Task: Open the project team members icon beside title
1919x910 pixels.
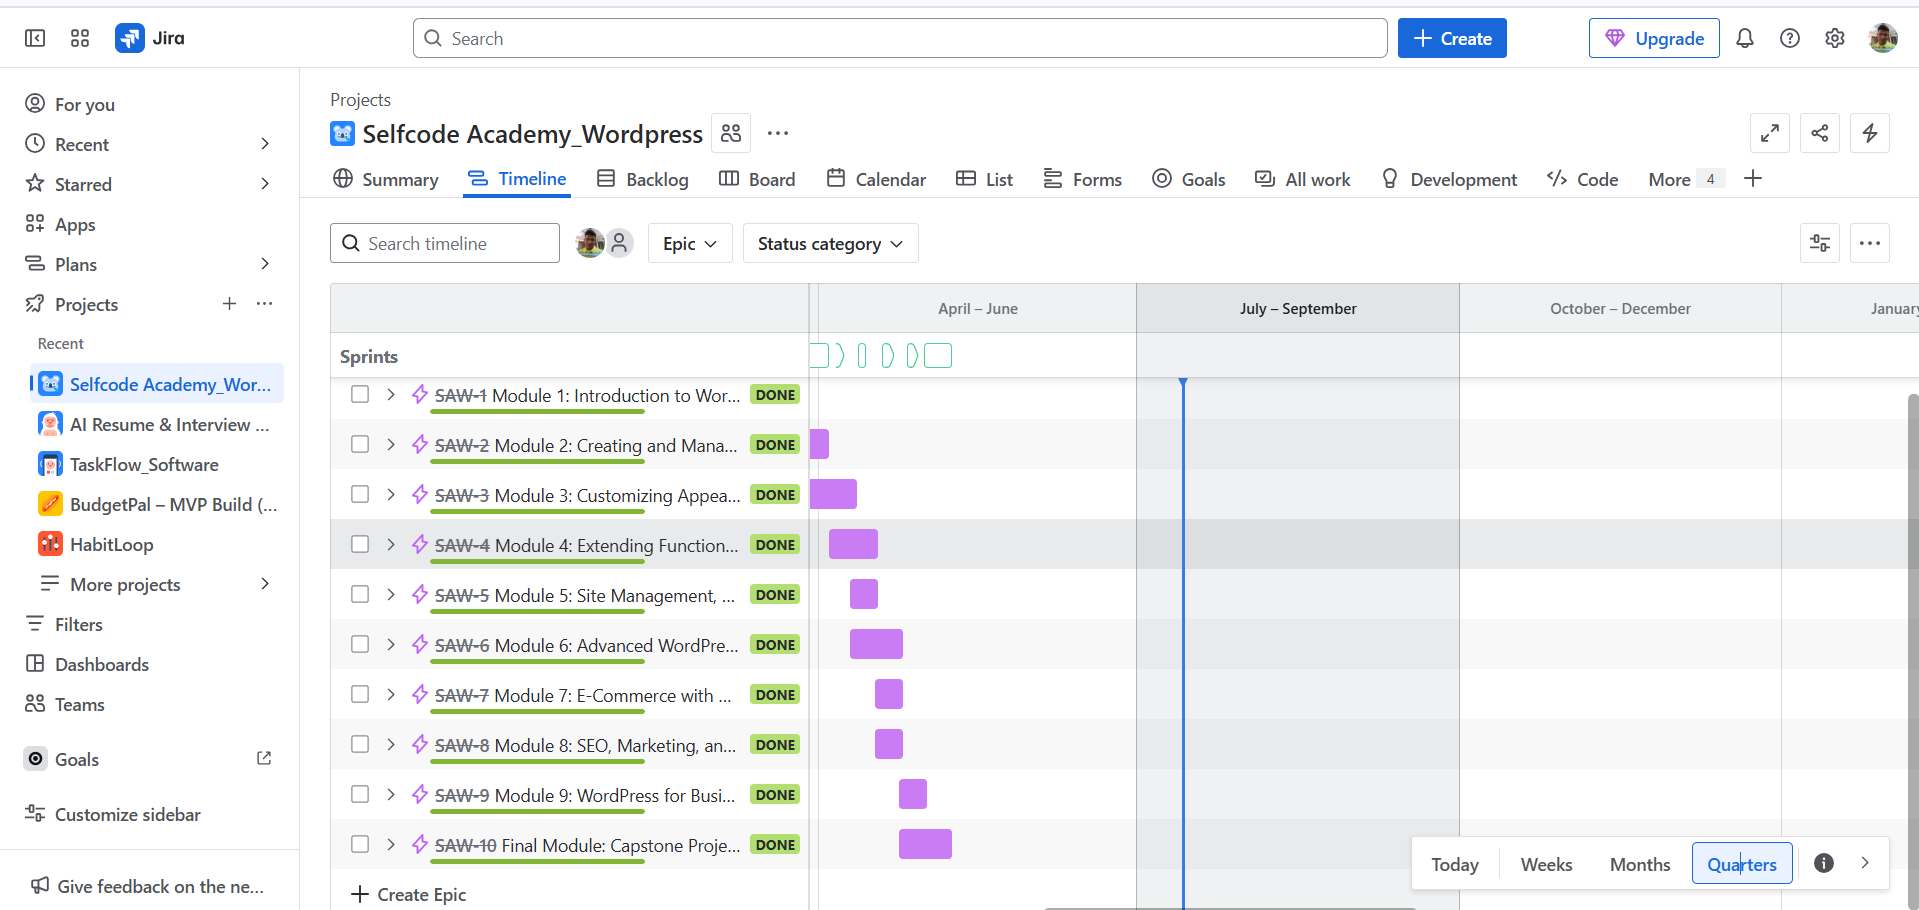Action: click(x=731, y=133)
